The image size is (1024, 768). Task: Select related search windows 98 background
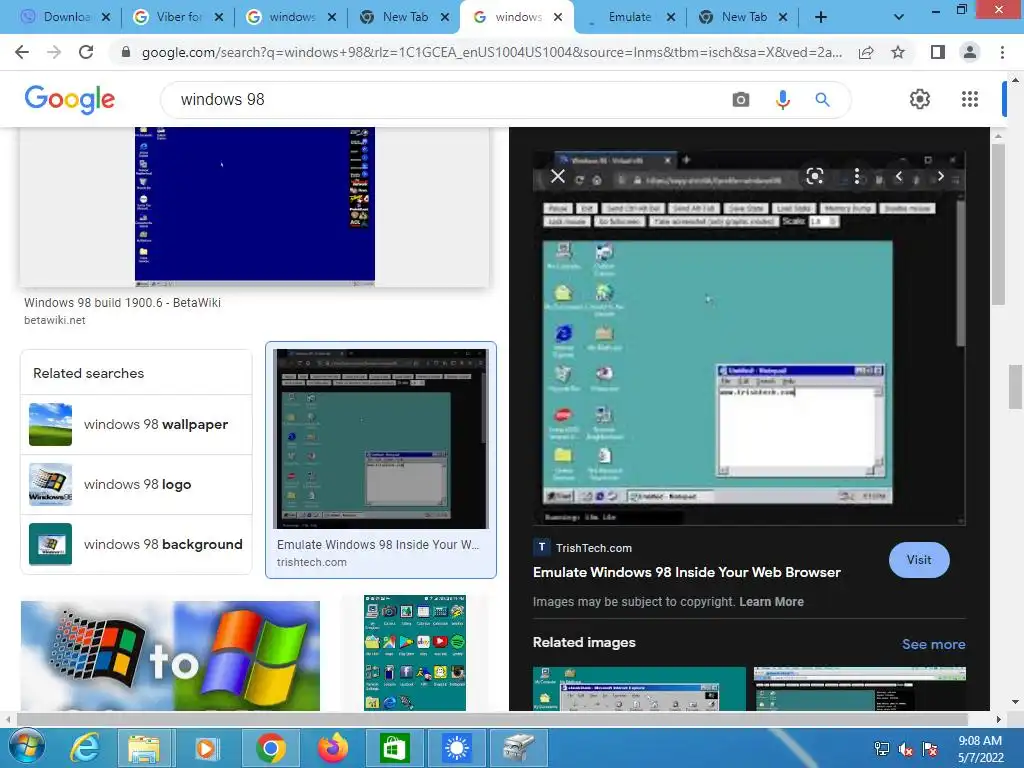pos(136,545)
